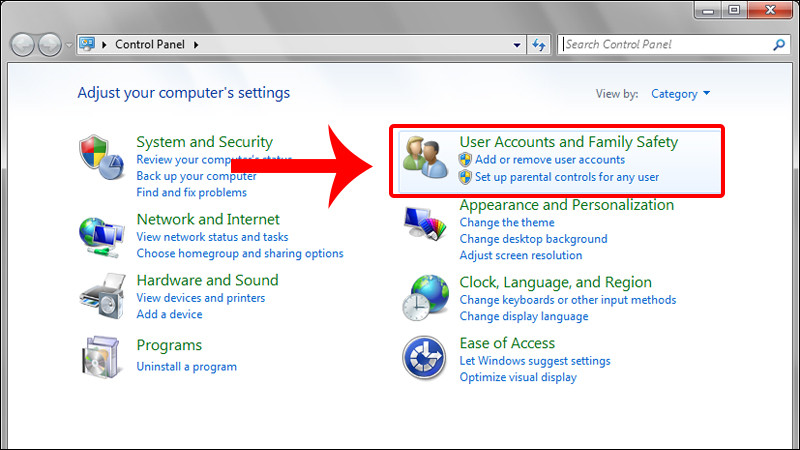
Task: Click Add or remove user accounts link
Action: click(549, 160)
